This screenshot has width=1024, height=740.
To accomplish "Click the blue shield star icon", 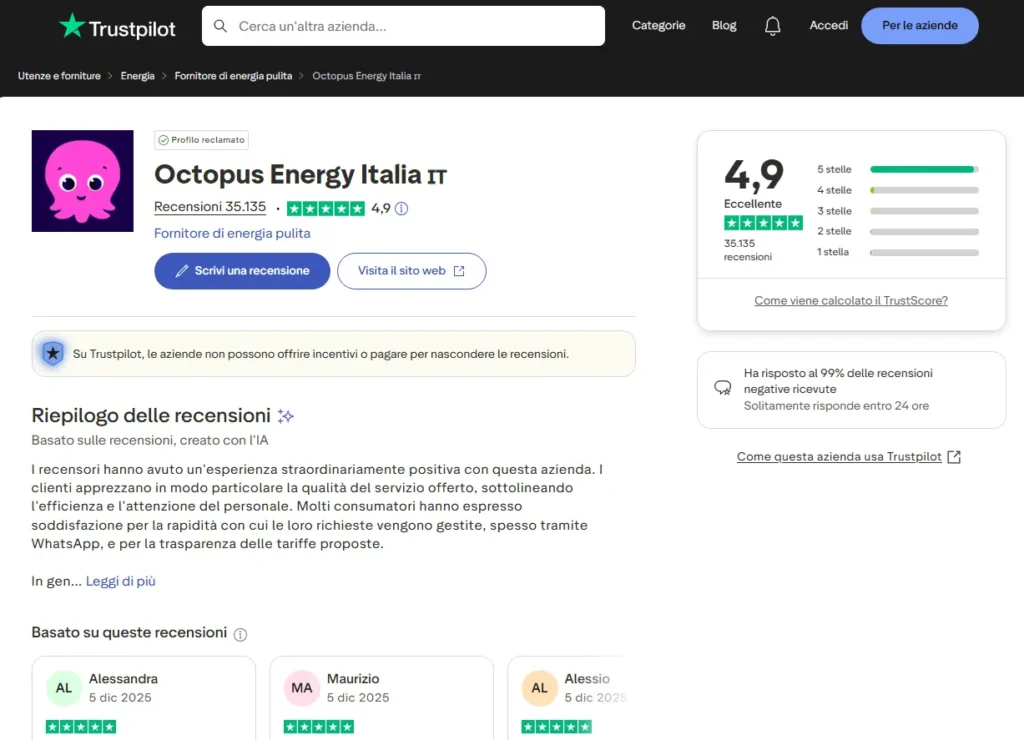I will [x=53, y=354].
